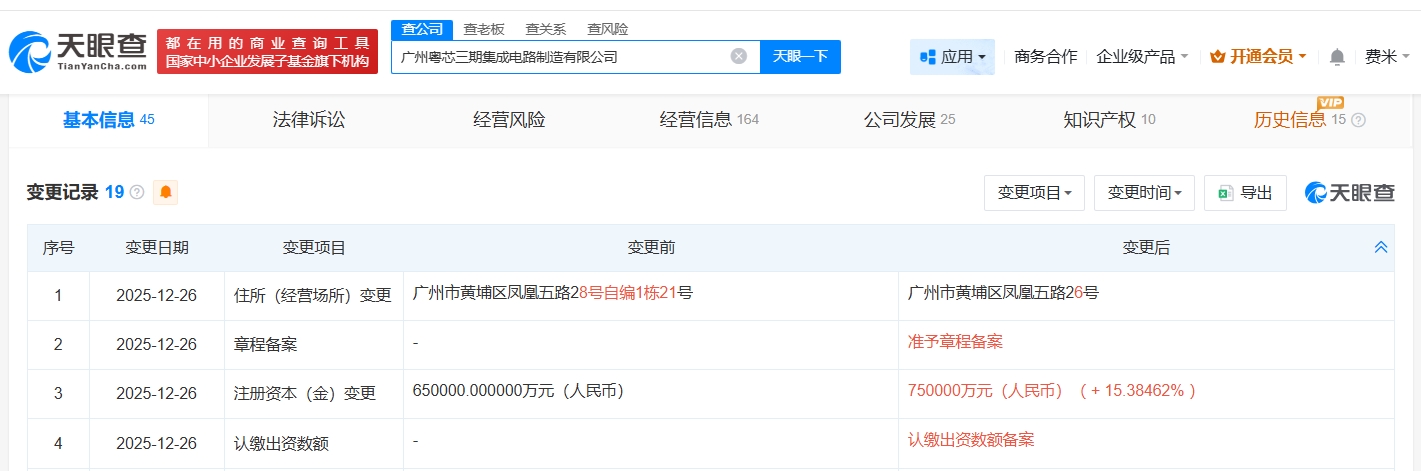Export records with 导出 Excel button
The width and height of the screenshot is (1421, 471).
click(1245, 193)
